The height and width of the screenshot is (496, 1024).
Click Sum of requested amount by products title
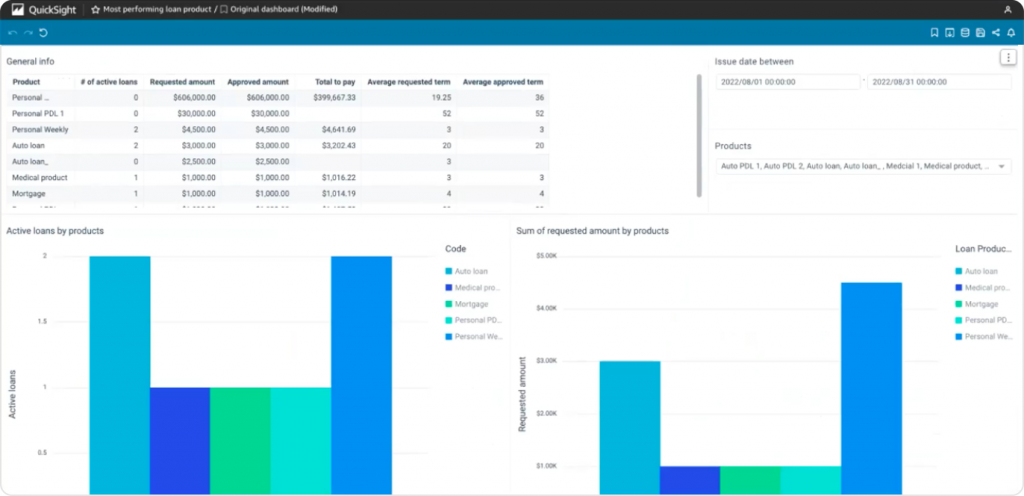(x=592, y=231)
